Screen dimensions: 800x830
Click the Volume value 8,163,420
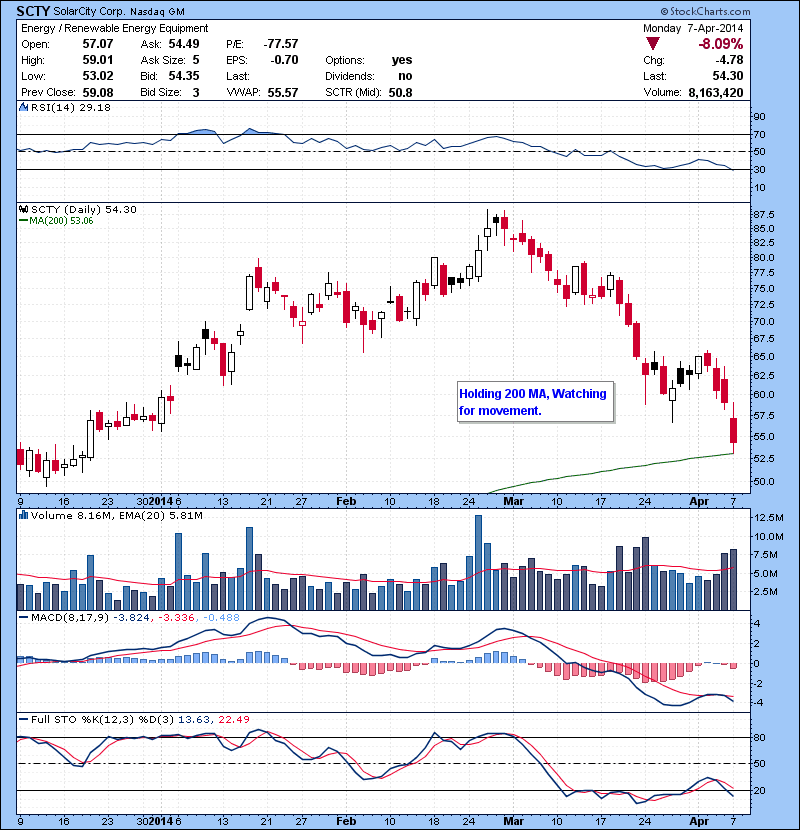pos(716,93)
